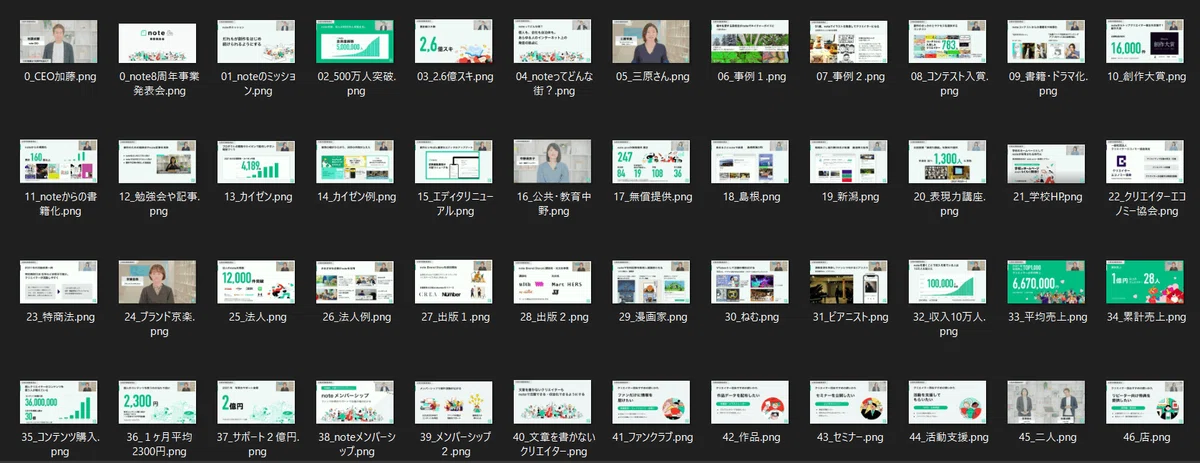Screen dimensions: 1200x463
Task: Select the 13_カイゼン.png thumbnail
Action: tap(257, 163)
